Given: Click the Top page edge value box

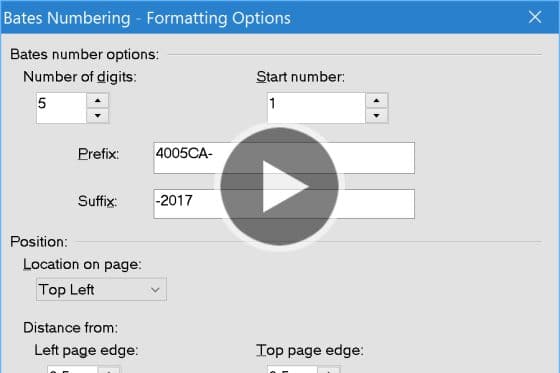Looking at the screenshot, I should pyautogui.click(x=292, y=369).
